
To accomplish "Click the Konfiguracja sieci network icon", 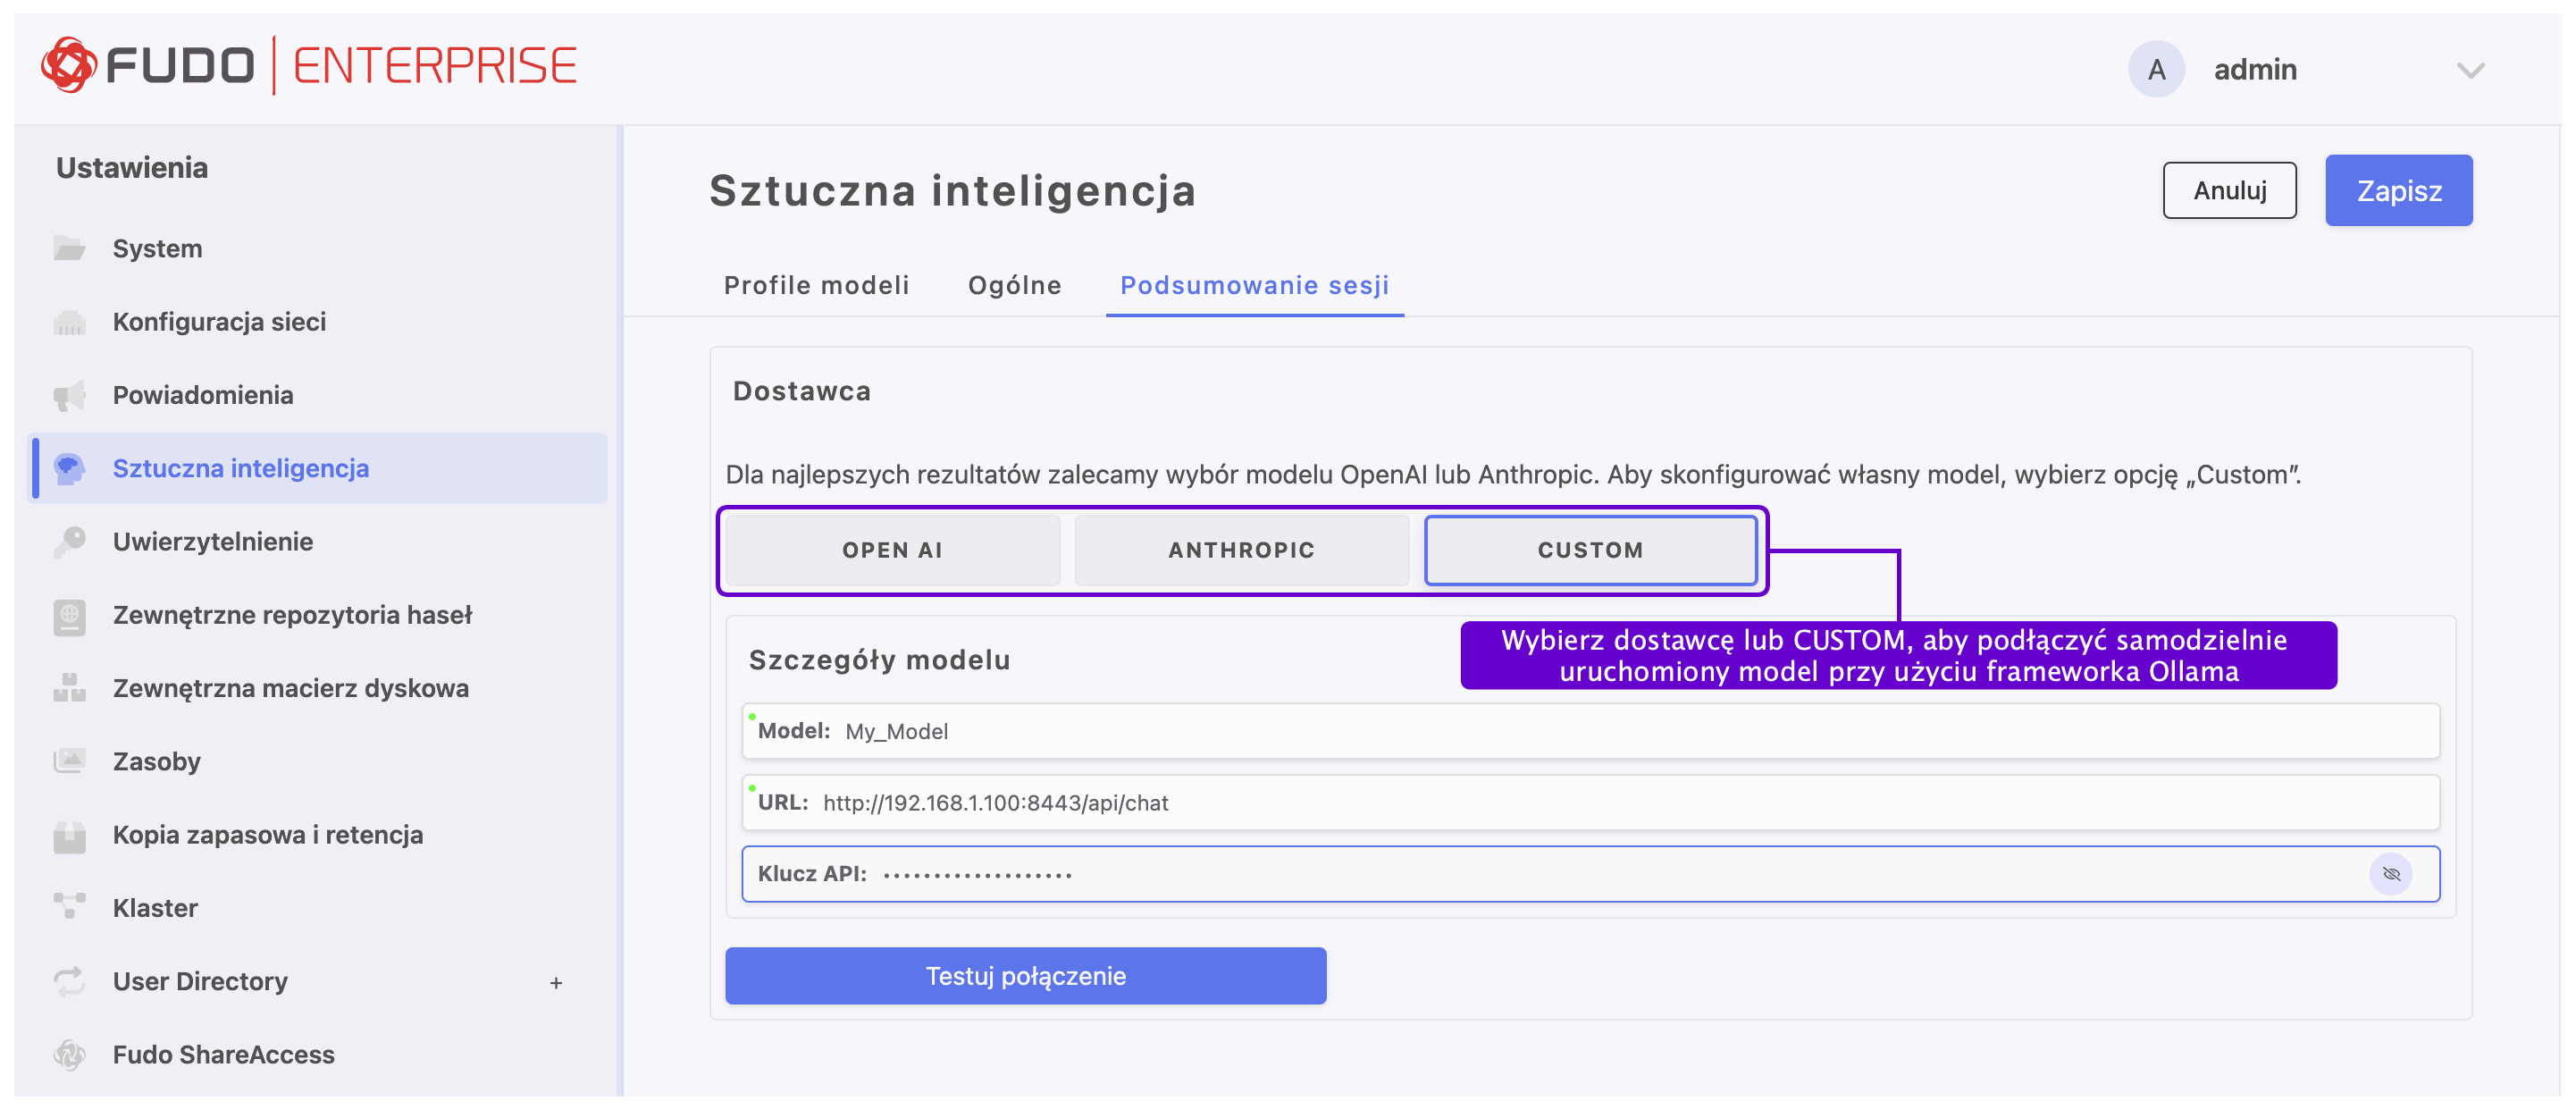I will 69,322.
